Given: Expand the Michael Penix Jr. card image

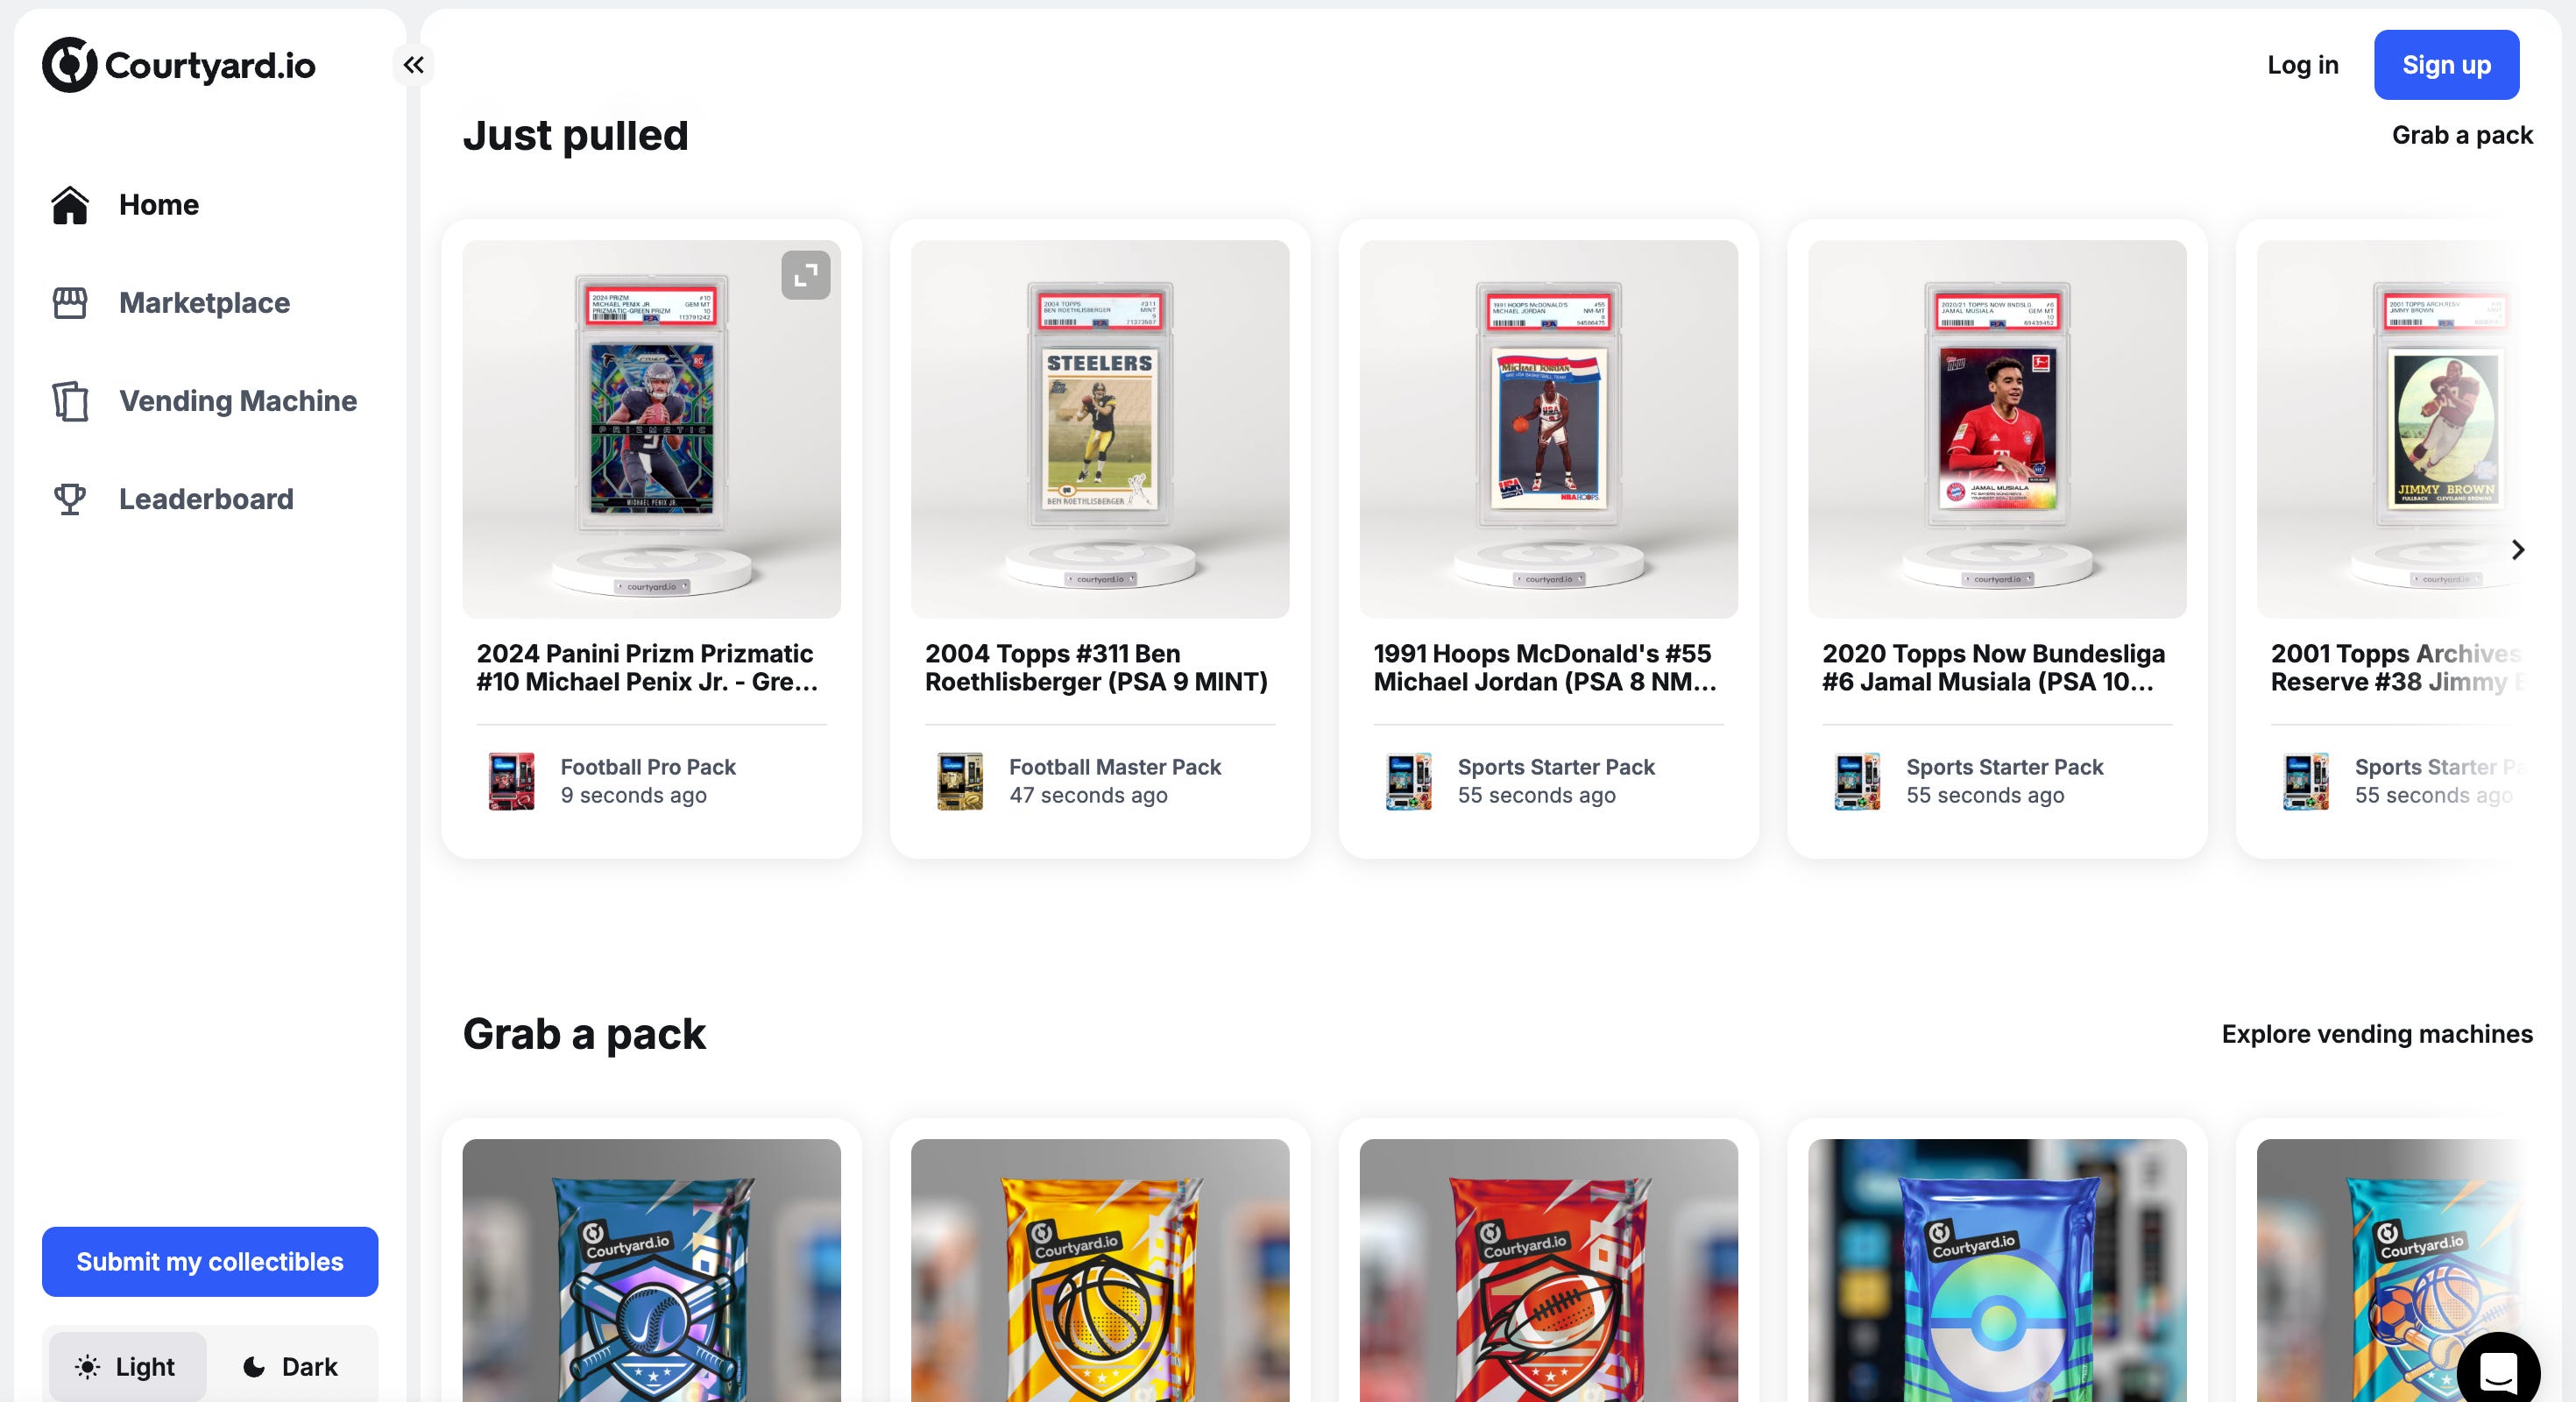Looking at the screenshot, I should coord(806,275).
